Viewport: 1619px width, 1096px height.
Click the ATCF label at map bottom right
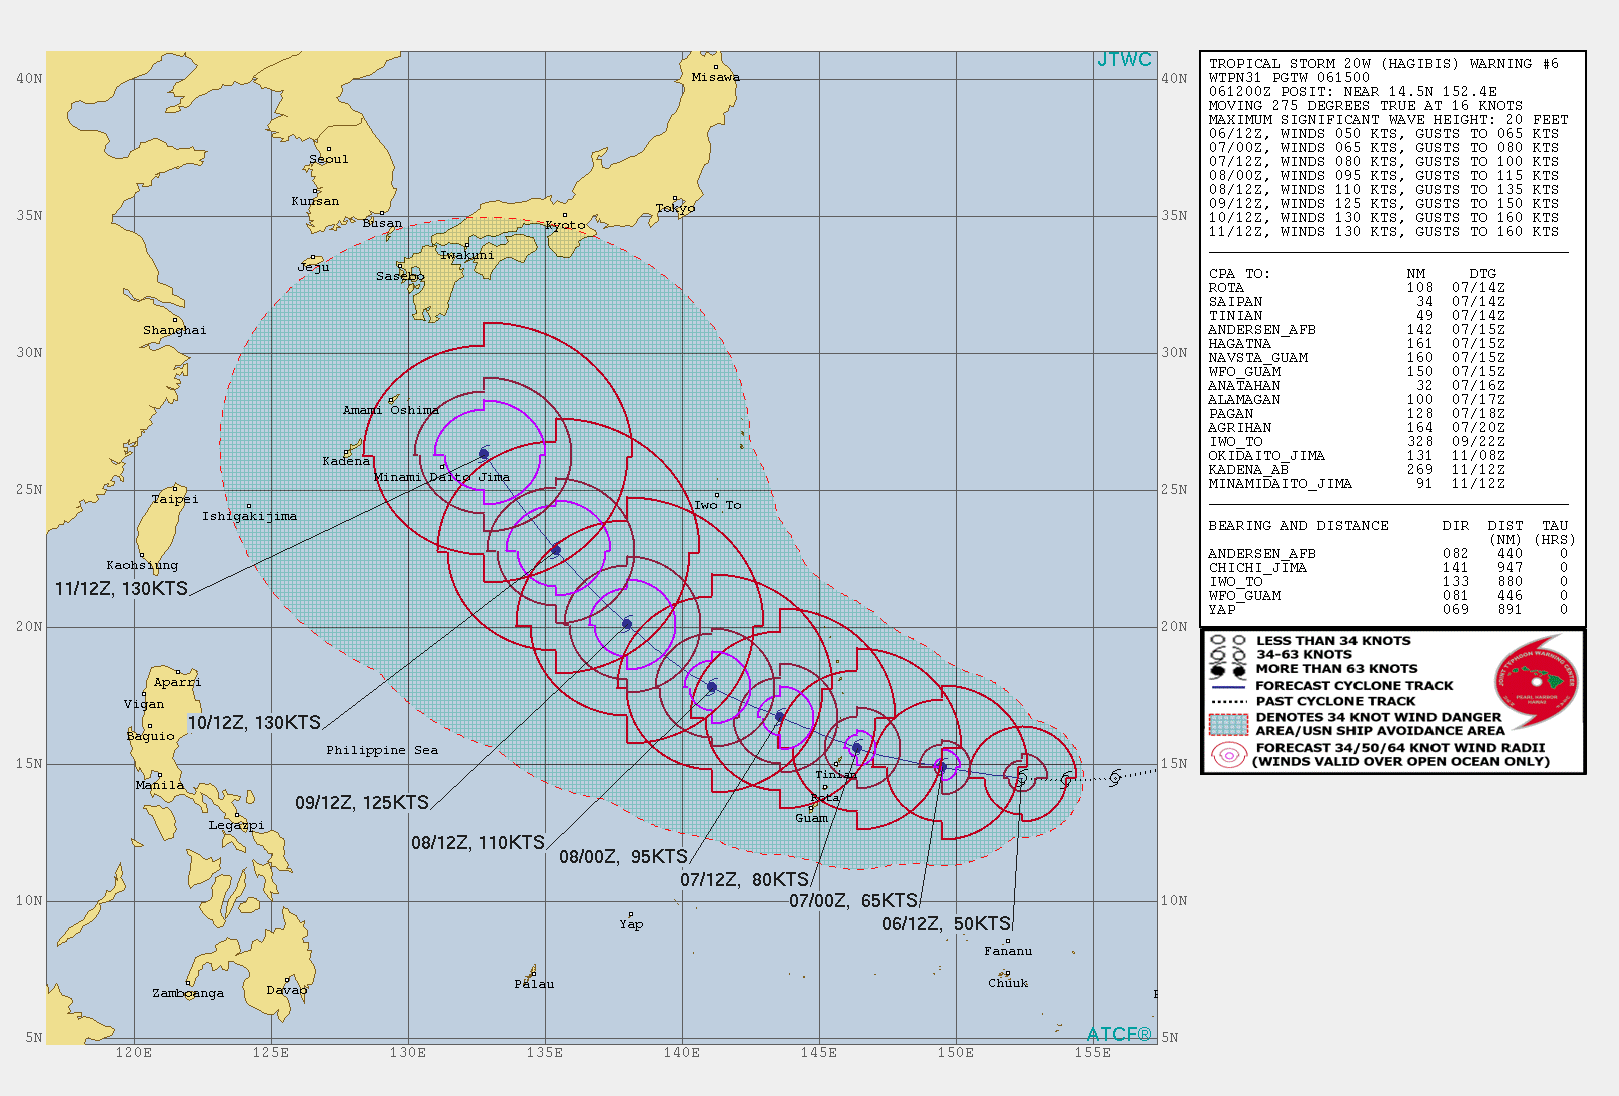point(1119,1034)
